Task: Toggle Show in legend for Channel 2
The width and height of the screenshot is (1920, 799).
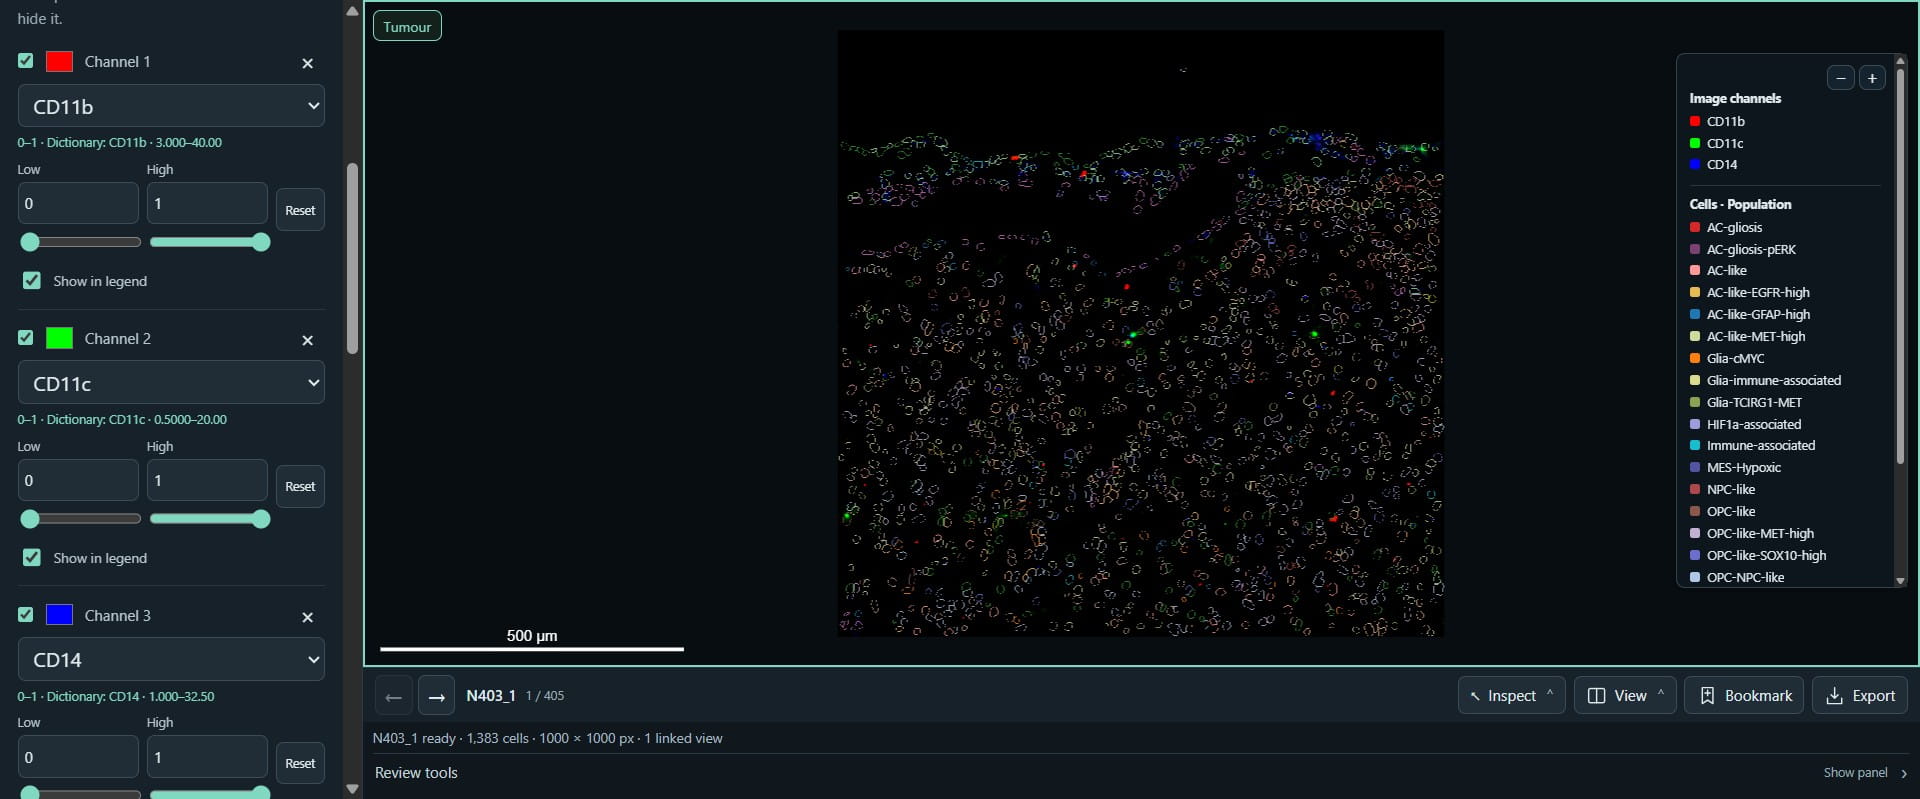Action: 32,558
